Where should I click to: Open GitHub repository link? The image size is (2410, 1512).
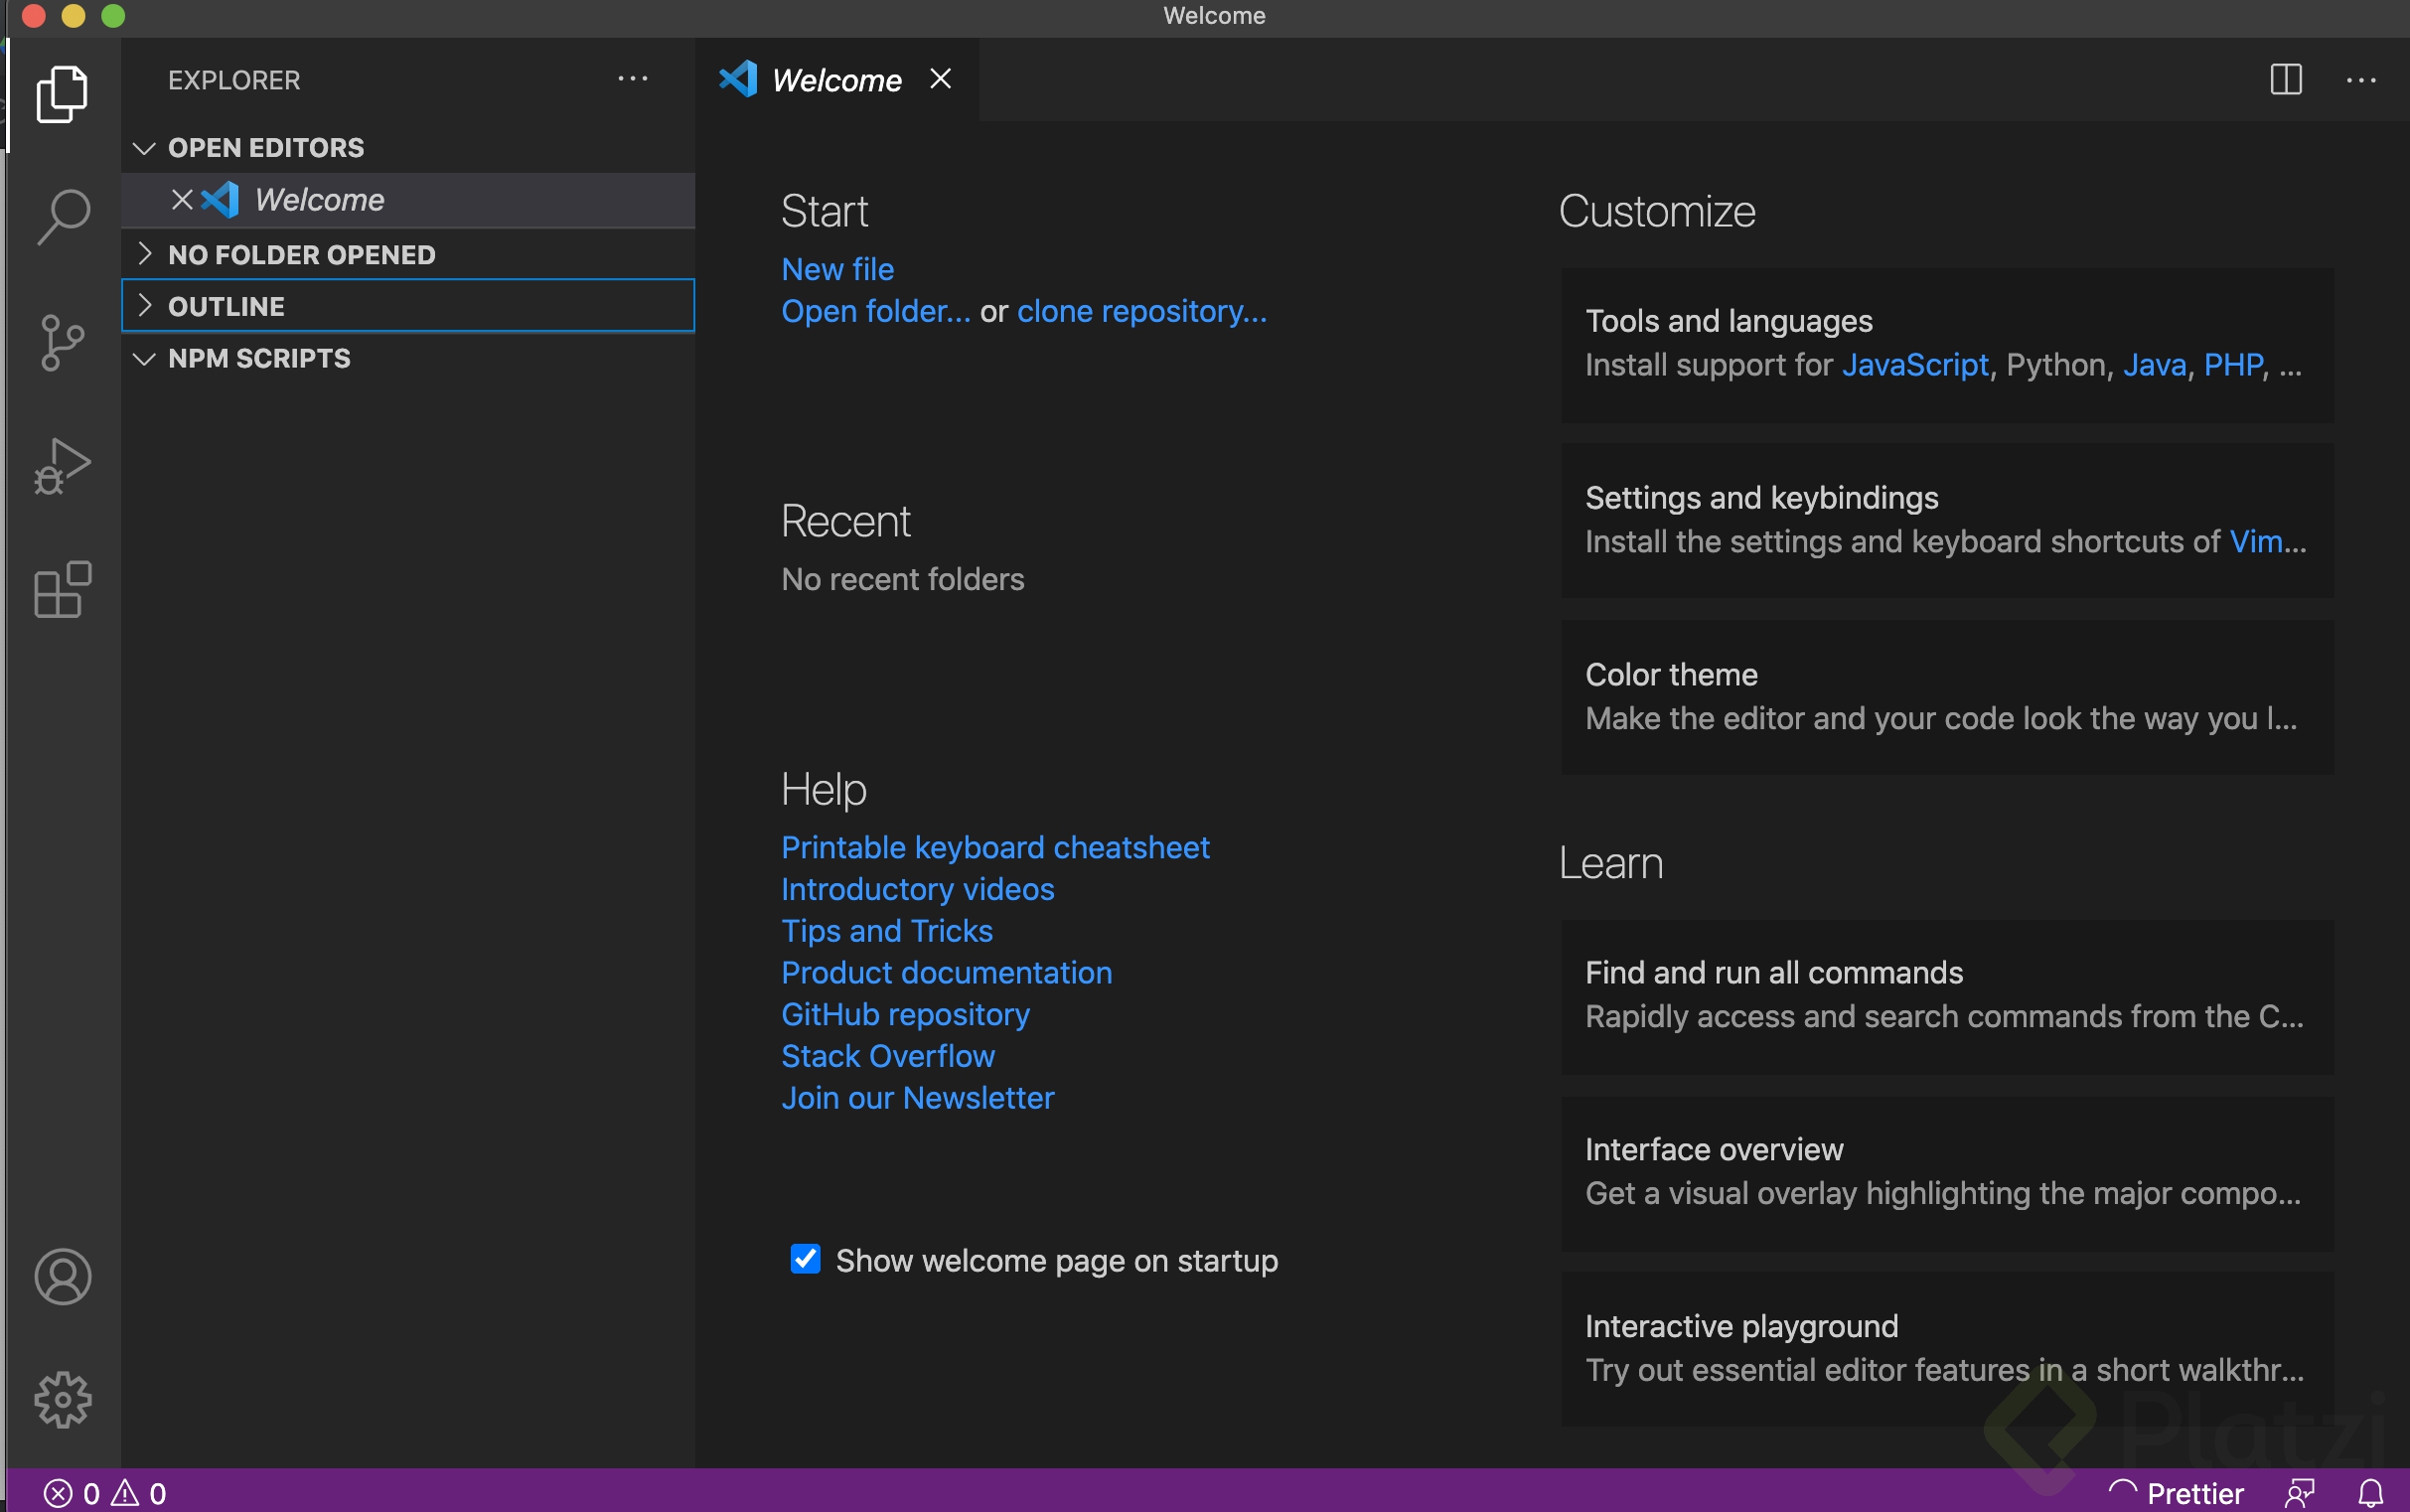click(905, 1014)
